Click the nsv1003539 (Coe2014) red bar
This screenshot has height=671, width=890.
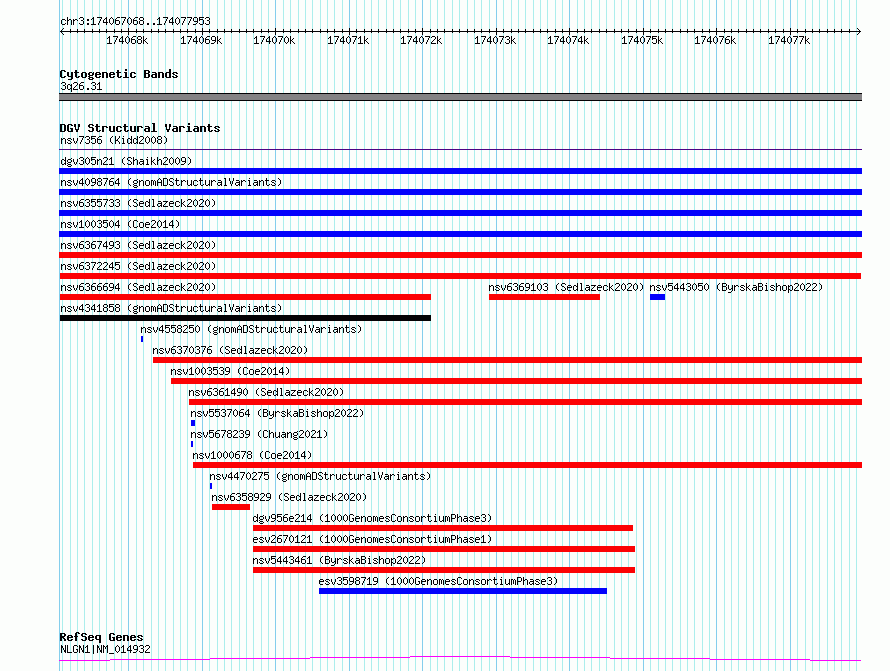[517, 381]
